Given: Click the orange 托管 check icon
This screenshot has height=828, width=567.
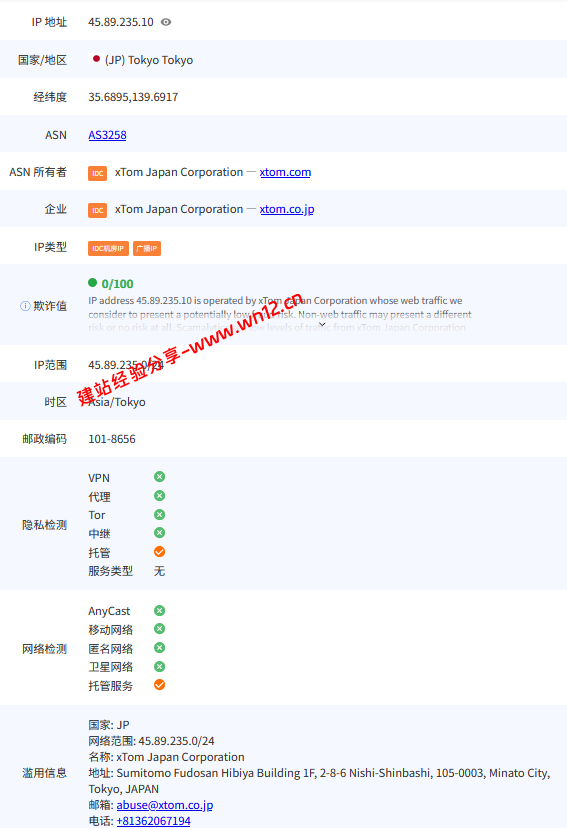Looking at the screenshot, I should click(159, 552).
